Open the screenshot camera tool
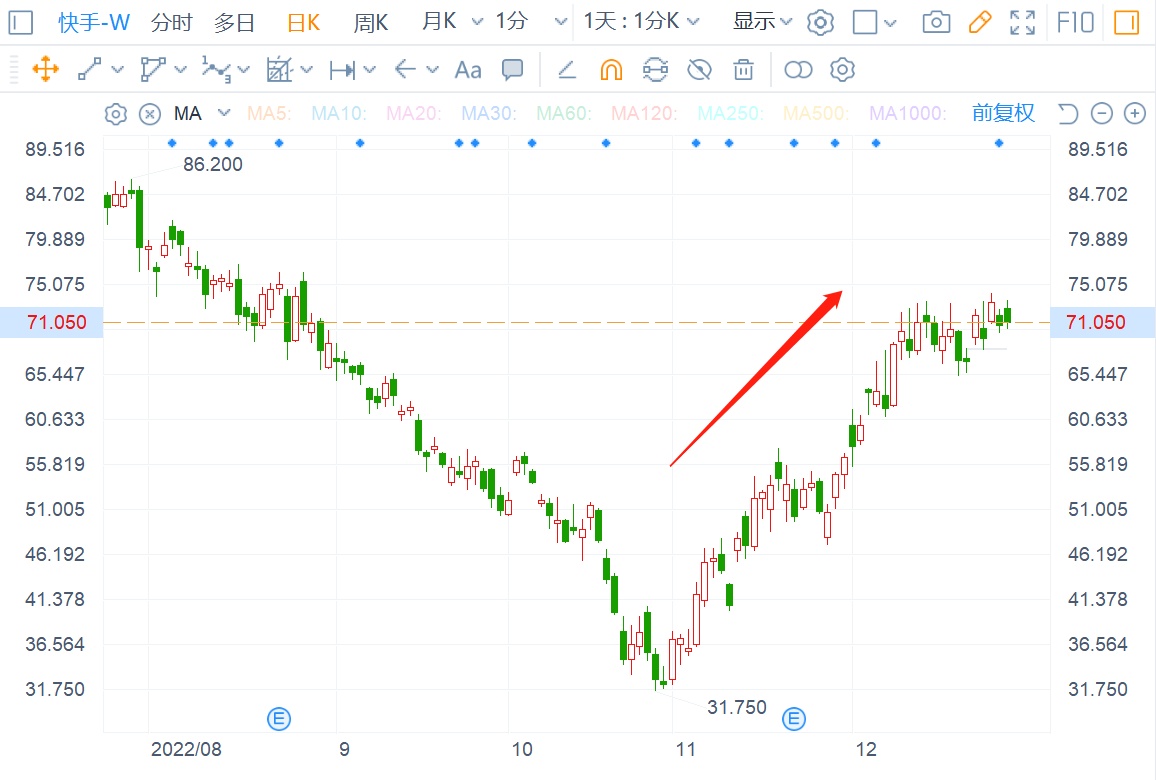The image size is (1156, 780). pyautogui.click(x=936, y=22)
